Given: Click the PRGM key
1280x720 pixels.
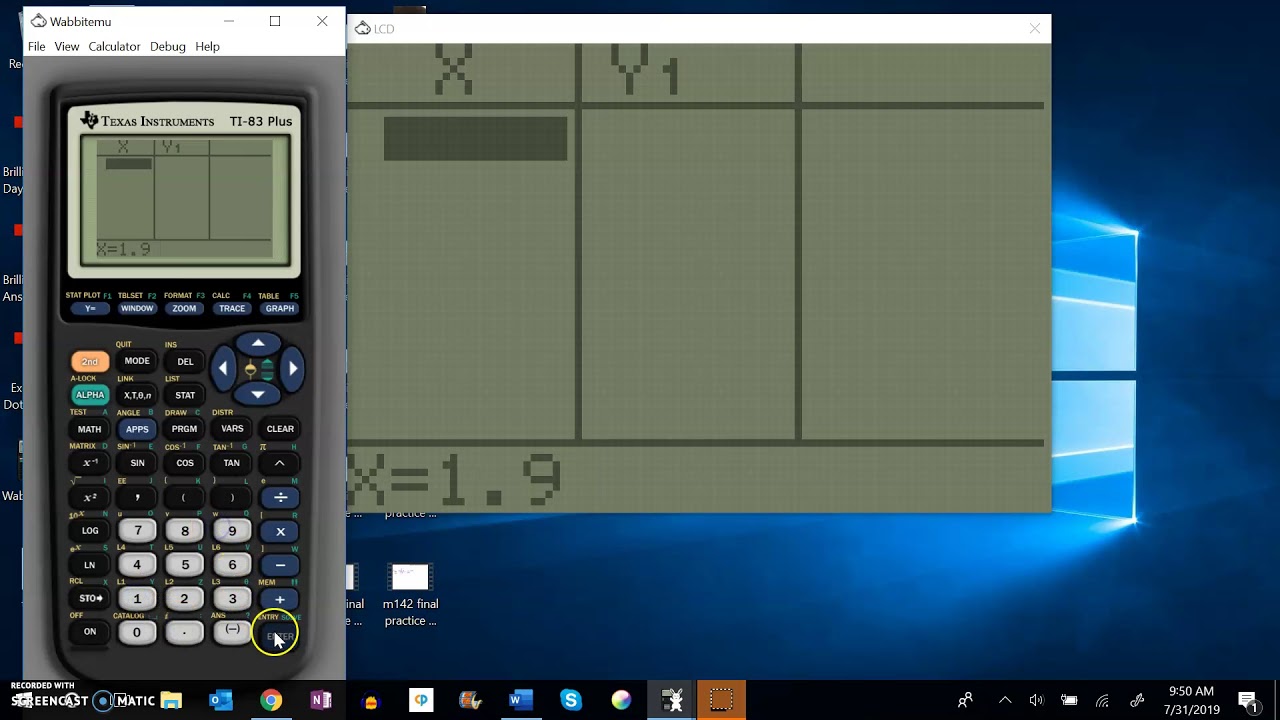Looking at the screenshot, I should tap(185, 429).
